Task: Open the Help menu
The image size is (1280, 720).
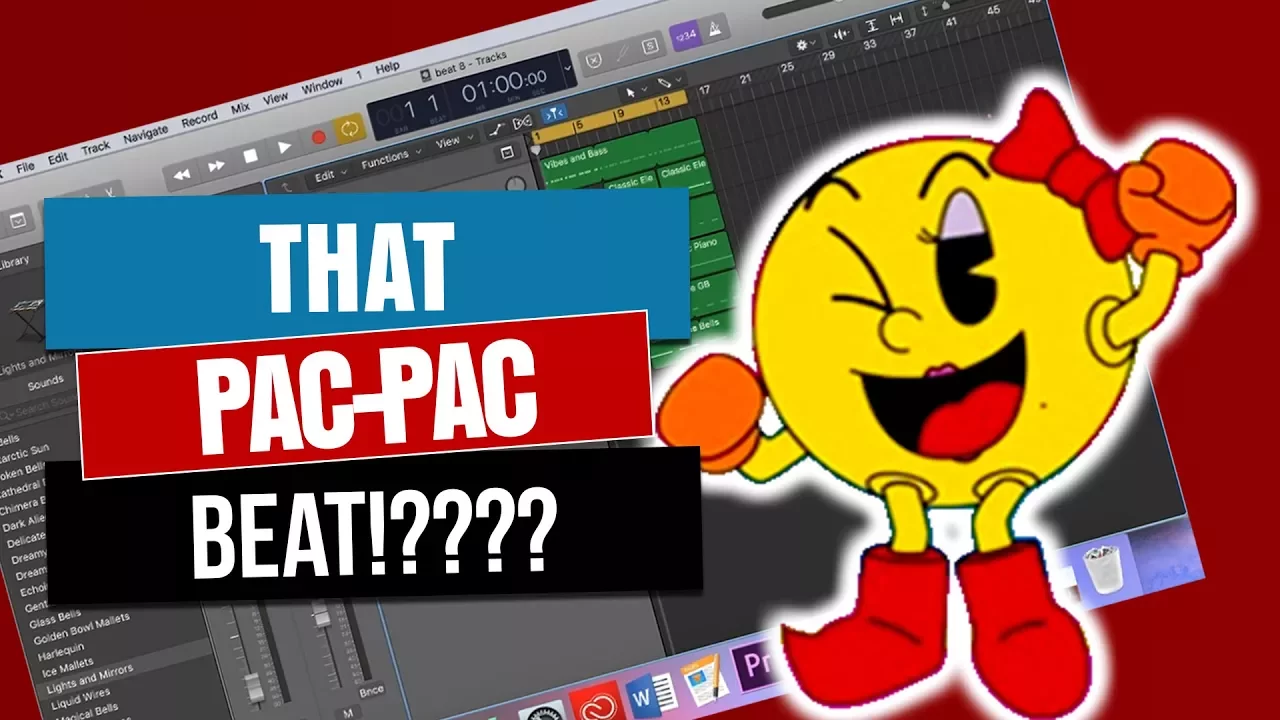Action: [387, 68]
